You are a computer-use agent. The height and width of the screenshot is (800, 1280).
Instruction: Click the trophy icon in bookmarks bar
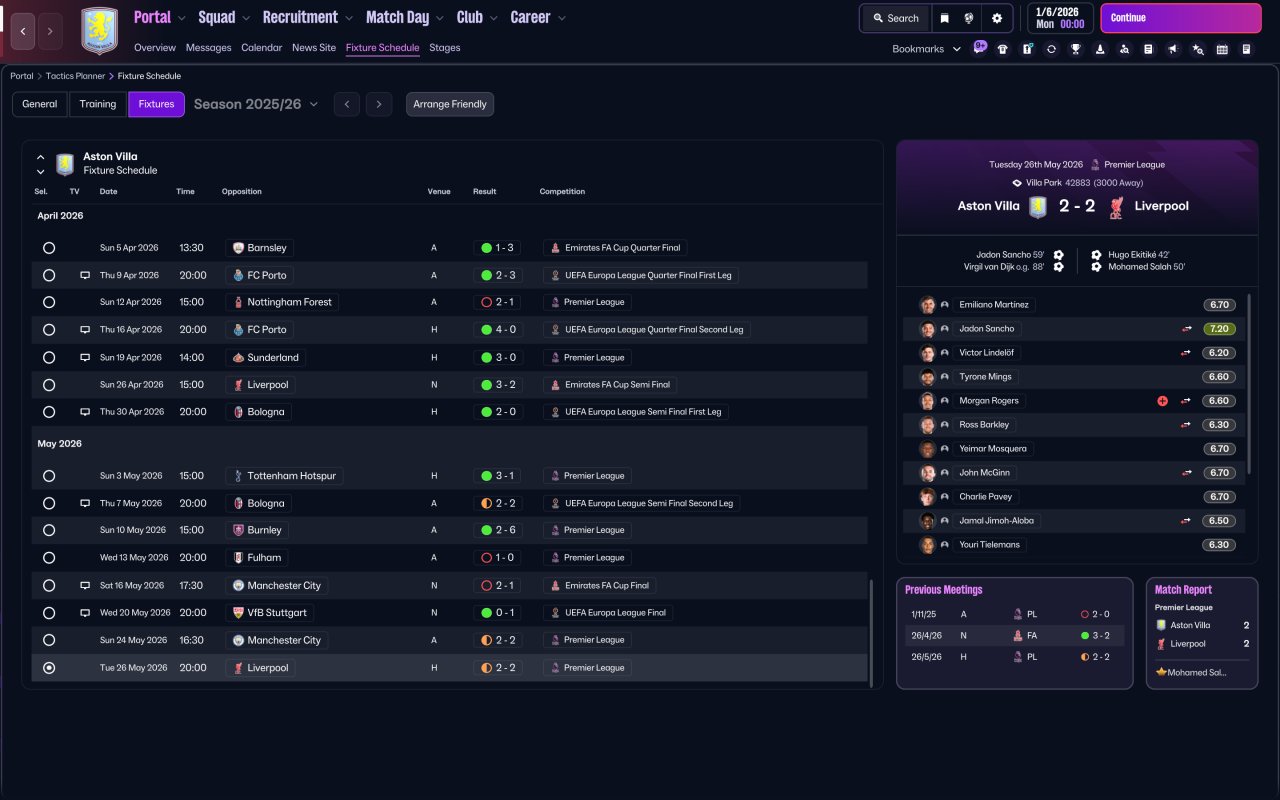[1076, 49]
